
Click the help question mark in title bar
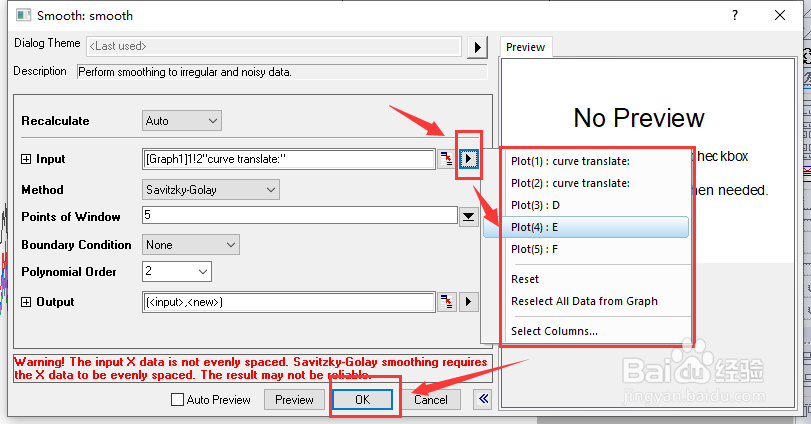click(735, 16)
